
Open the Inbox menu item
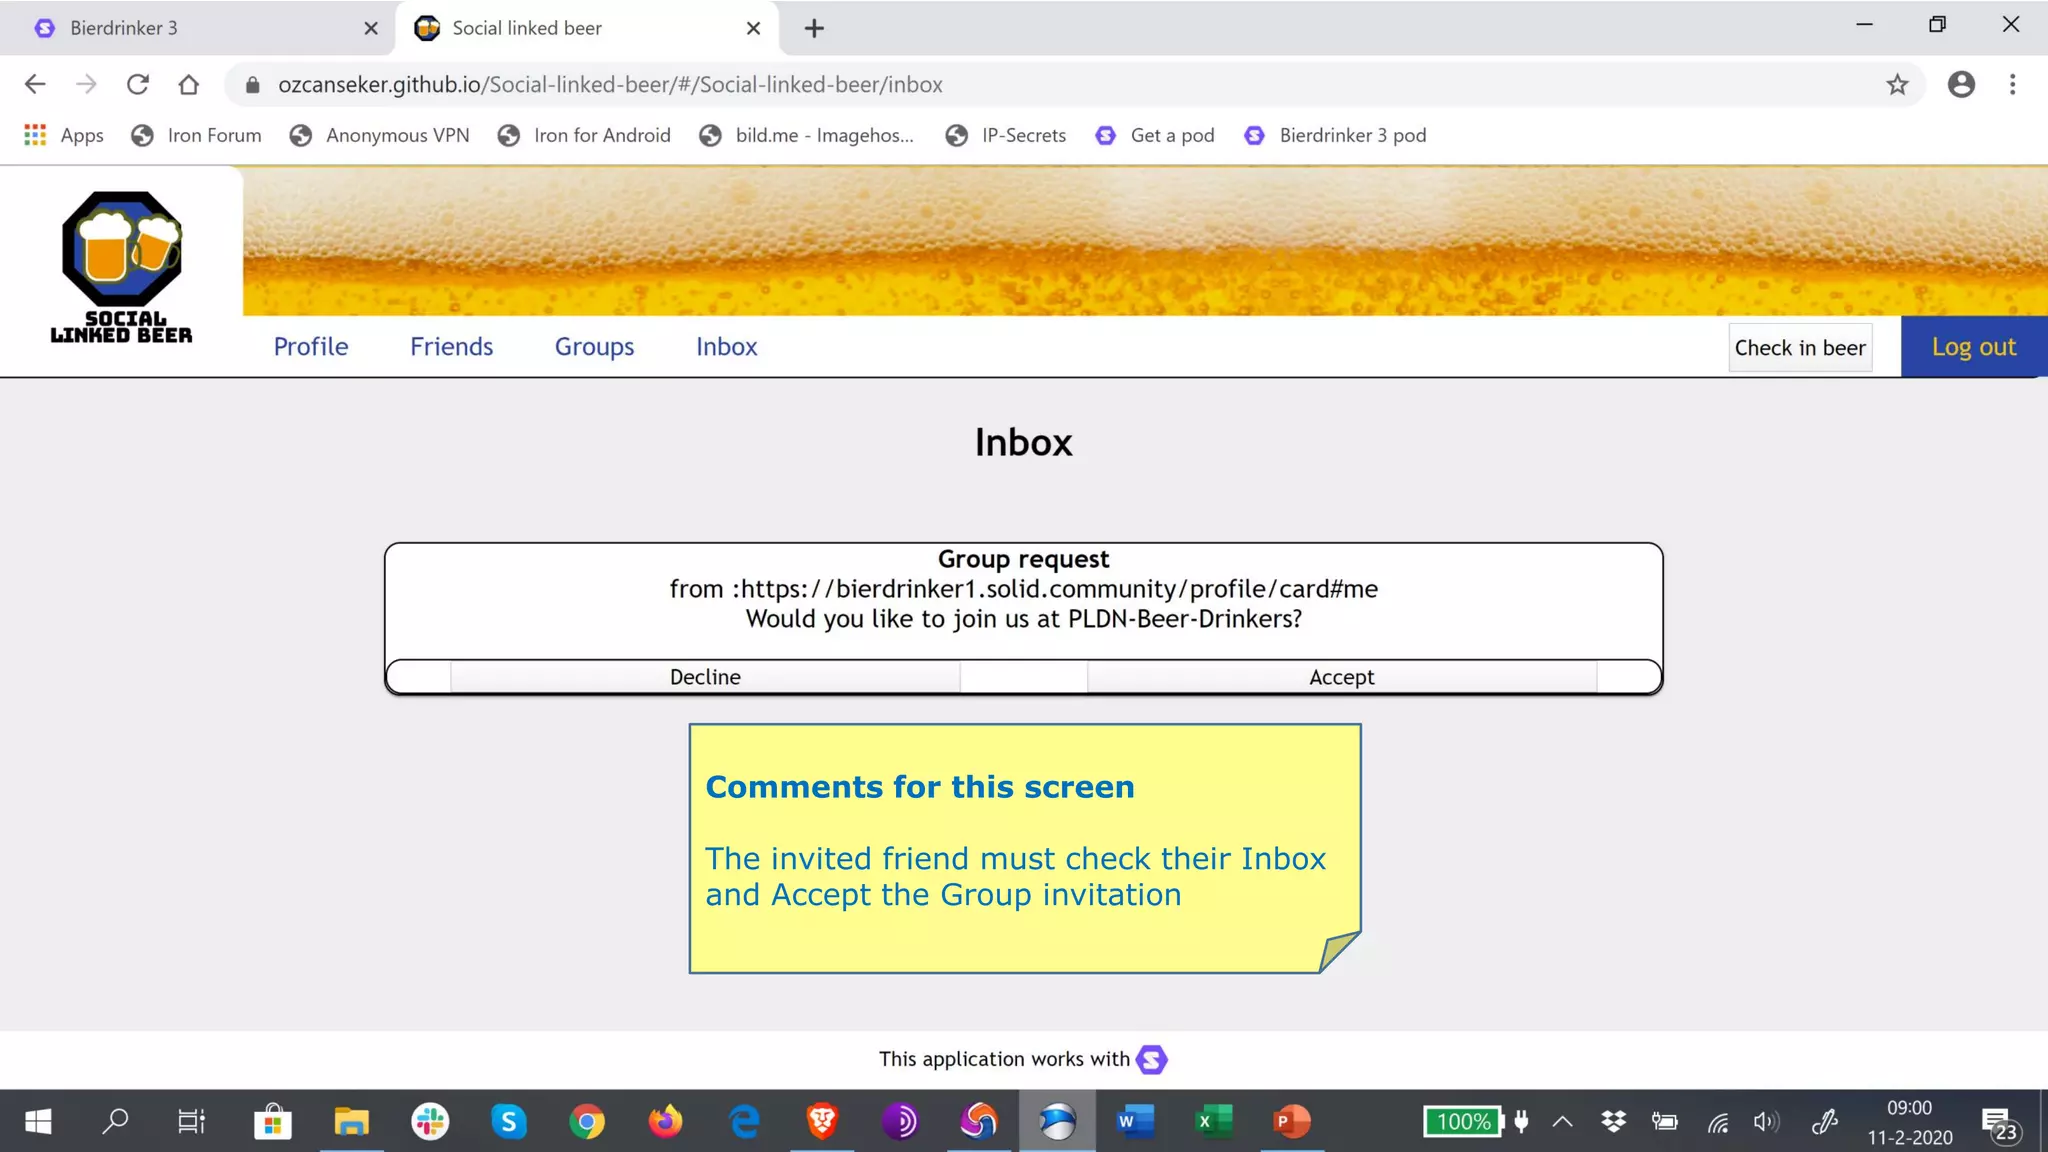point(726,346)
